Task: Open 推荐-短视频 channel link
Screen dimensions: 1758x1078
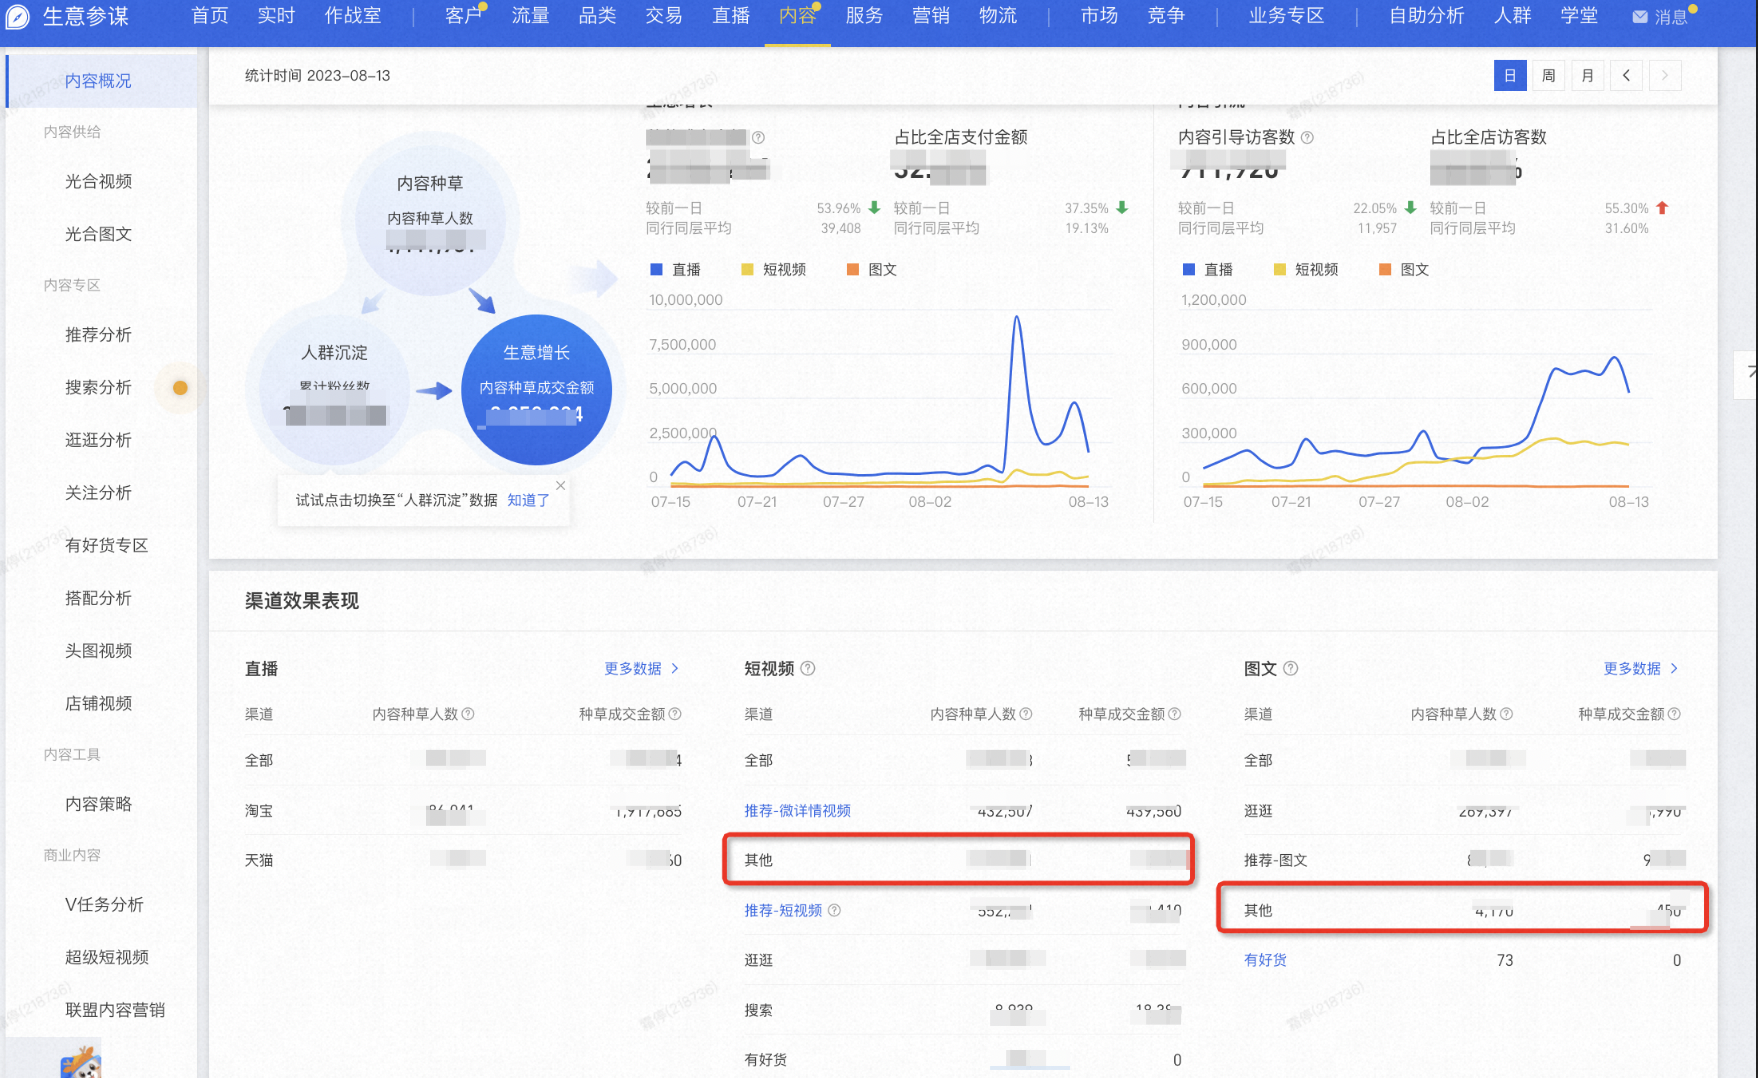Action: (783, 910)
